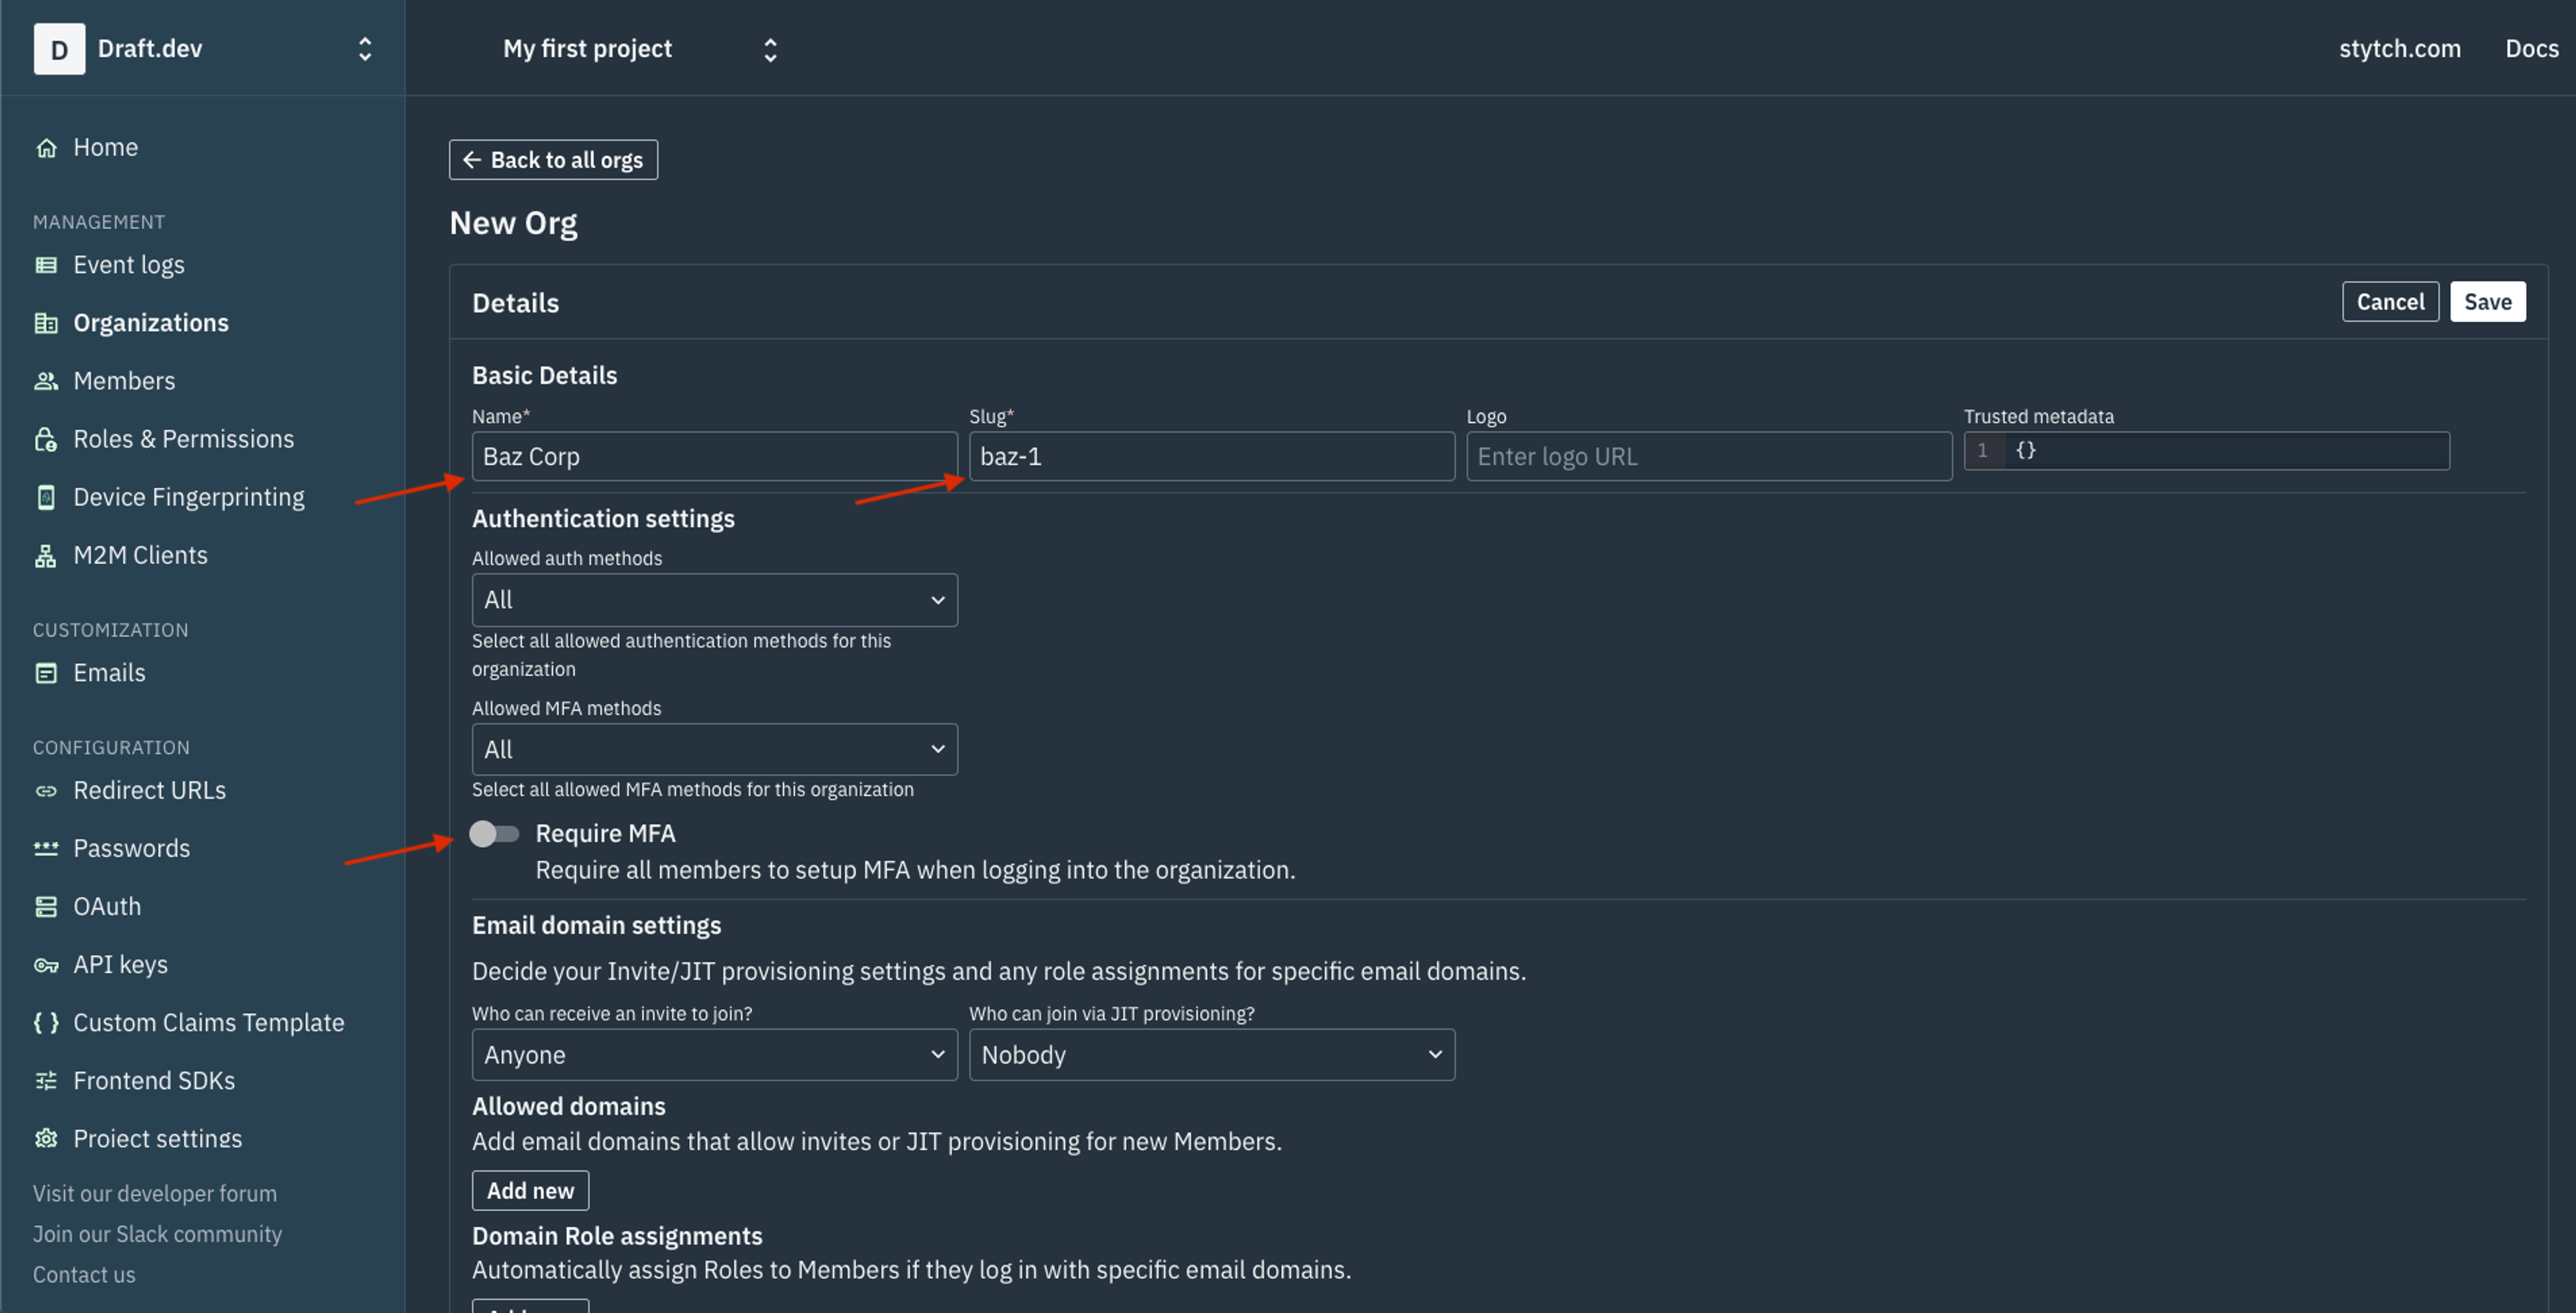This screenshot has height=1313, width=2576.
Task: Expand the Who can join via JIT provisioning dropdown
Action: 1211,1053
